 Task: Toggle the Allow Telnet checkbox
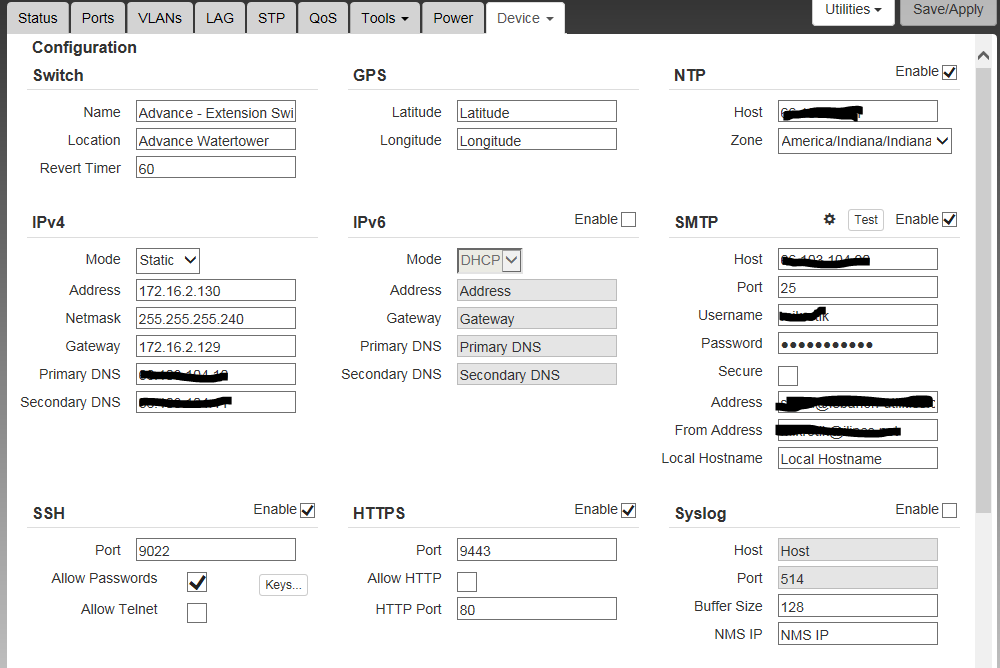pyautogui.click(x=197, y=612)
